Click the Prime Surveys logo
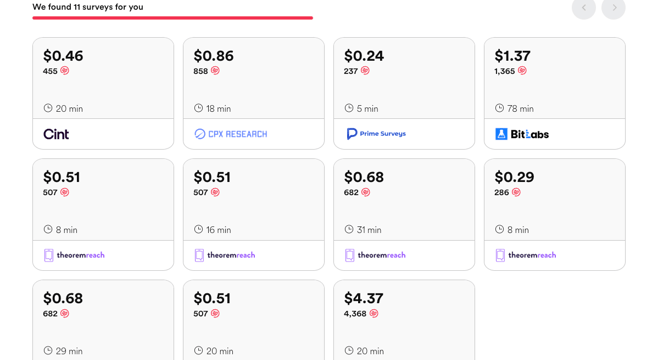Image resolution: width=669 pixels, height=360 pixels. coord(376,134)
